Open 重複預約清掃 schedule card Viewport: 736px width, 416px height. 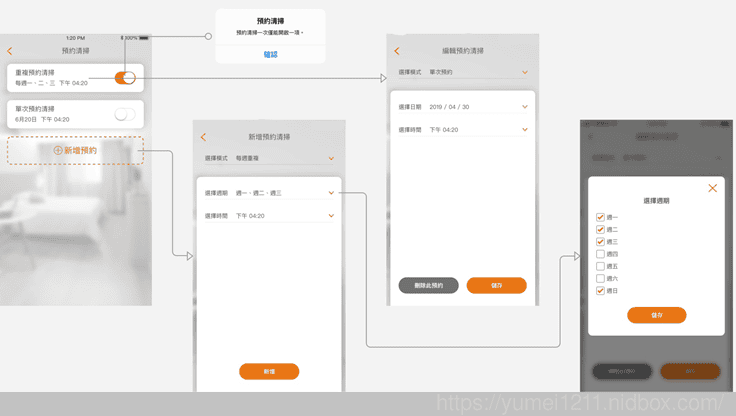coord(75,78)
